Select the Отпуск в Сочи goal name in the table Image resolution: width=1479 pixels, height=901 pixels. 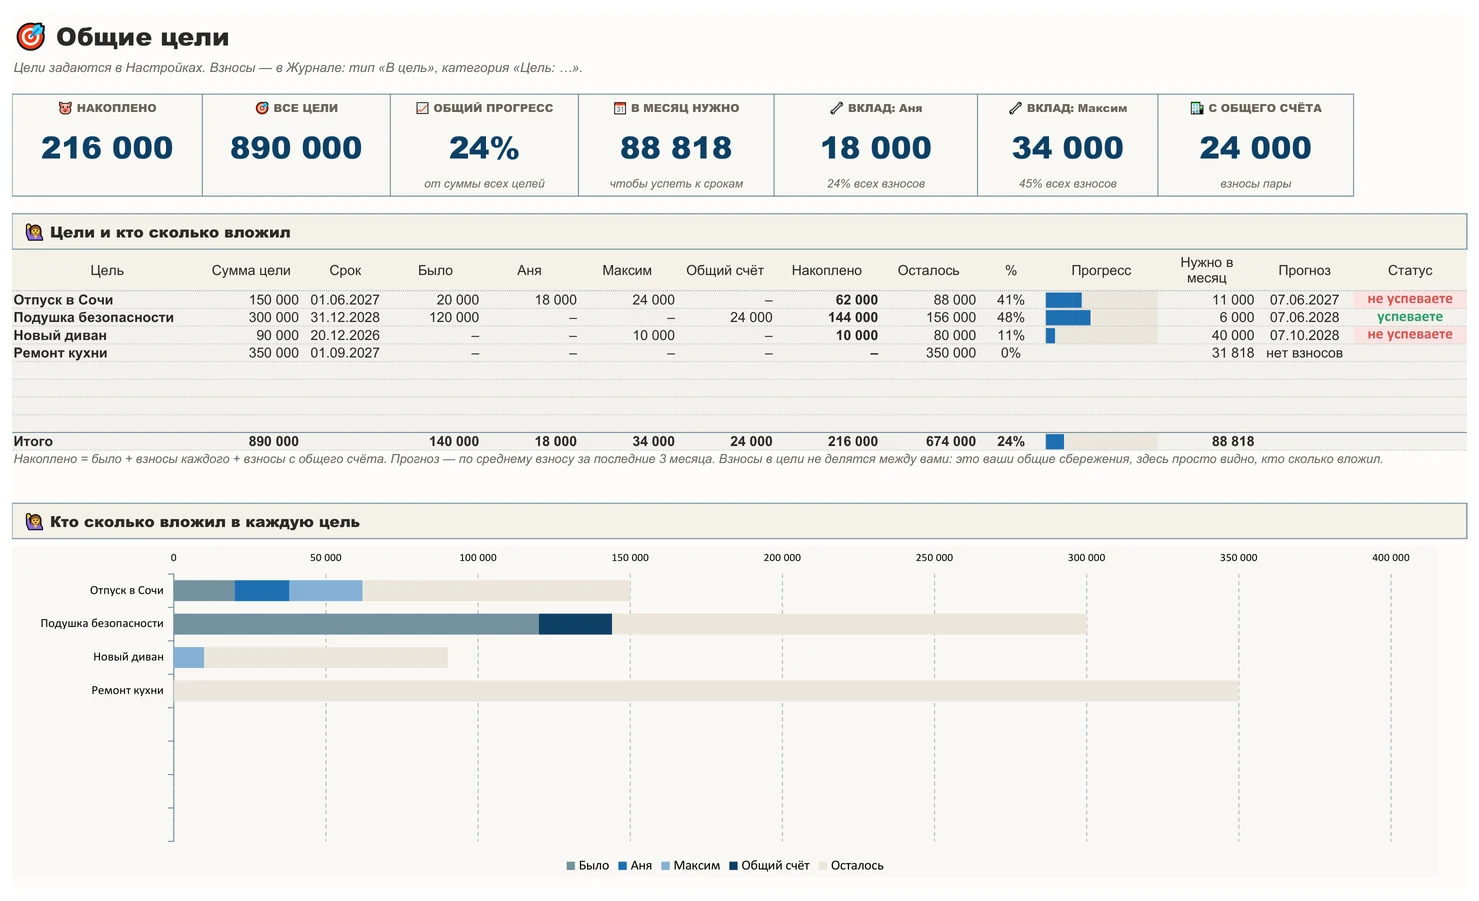(x=63, y=300)
